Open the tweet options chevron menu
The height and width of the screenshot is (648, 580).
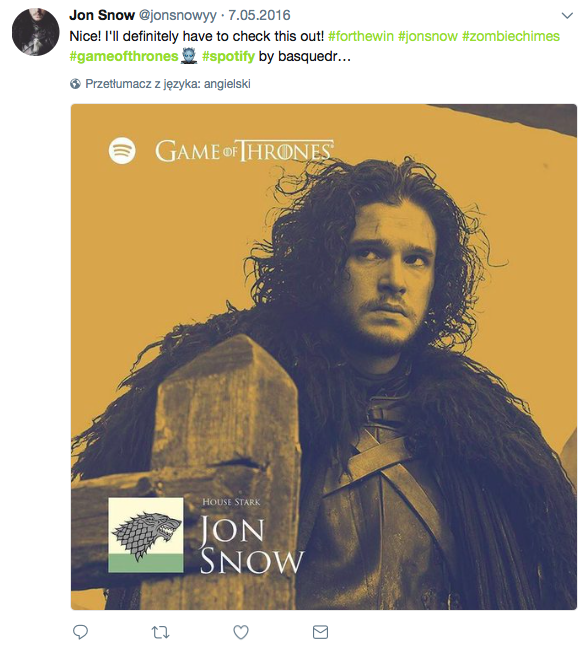[568, 16]
